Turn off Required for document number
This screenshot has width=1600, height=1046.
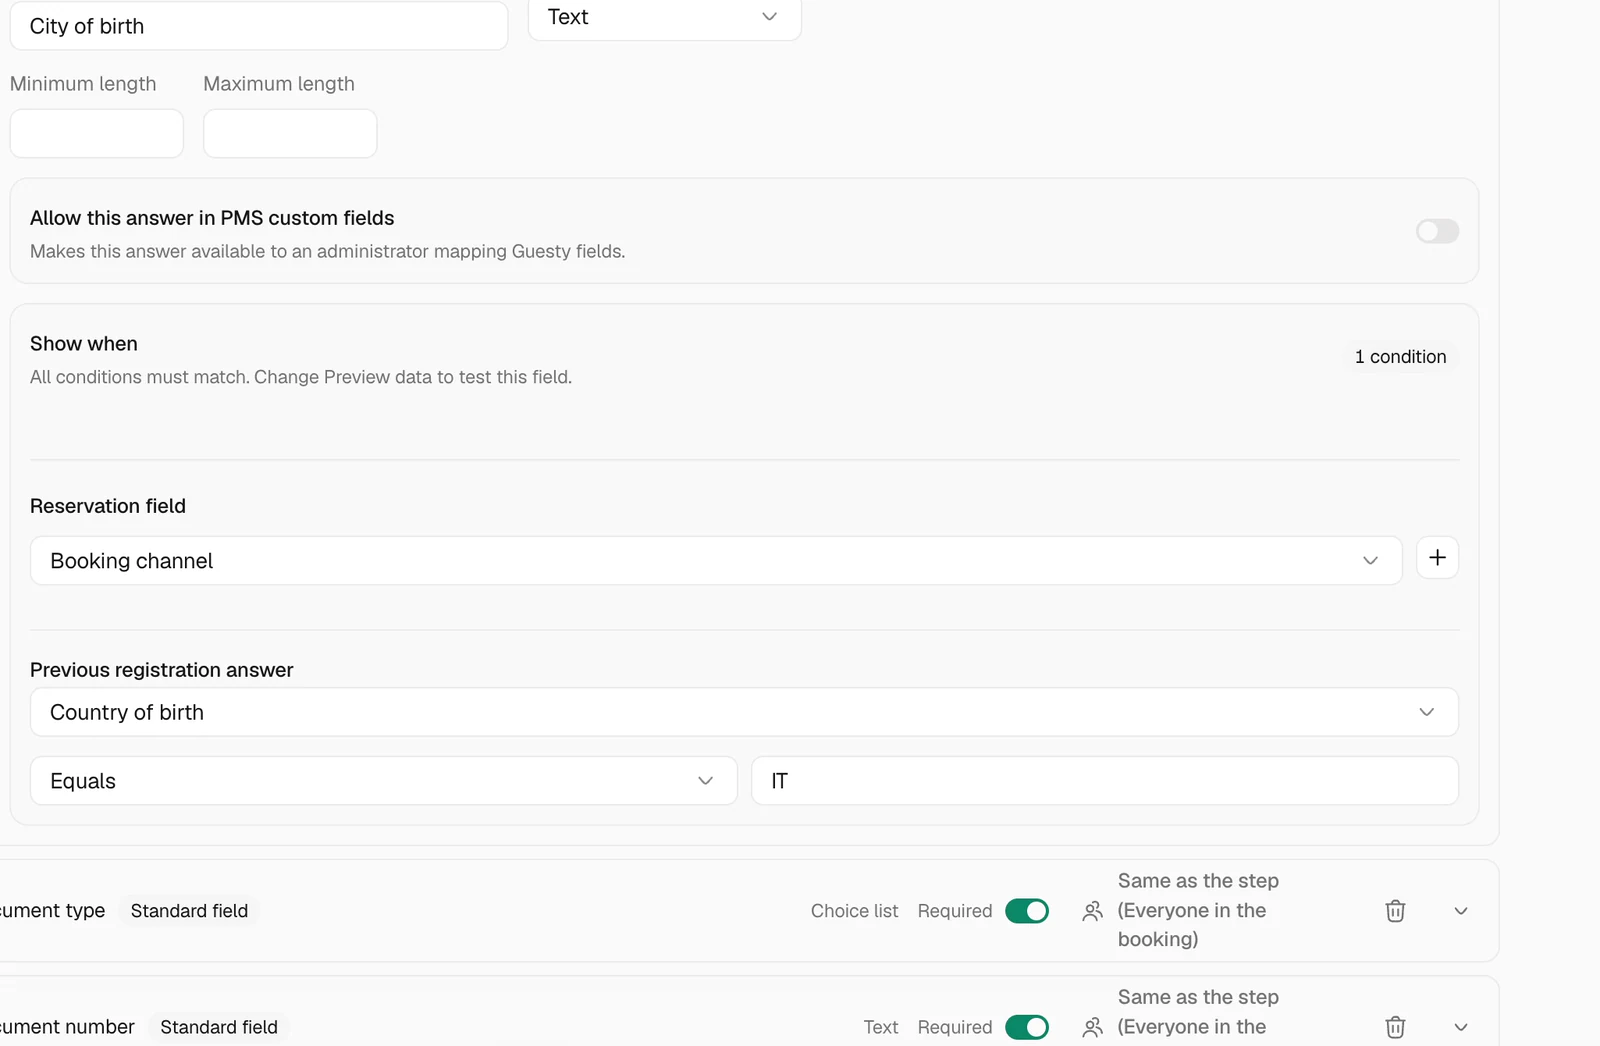click(x=1027, y=1027)
